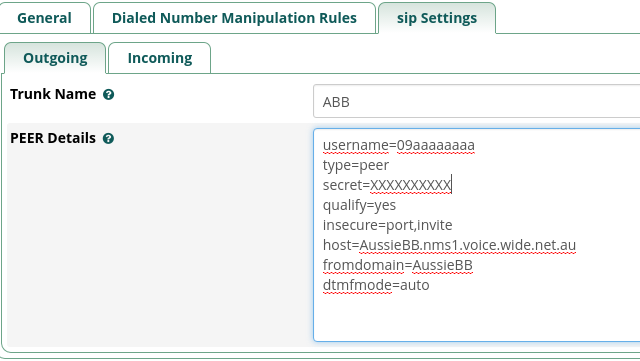Viewport: 640px width, 361px height.
Task: Switch to the Outgoing sub-tab
Action: (x=55, y=58)
